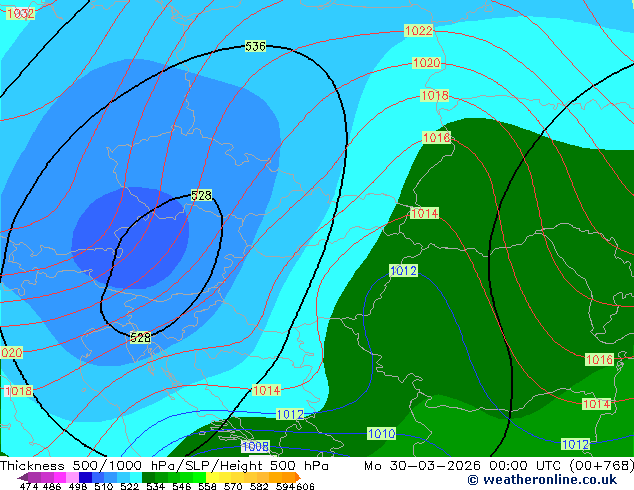Click the red 1016 label below 1018
Screen dimensions: 634x490
pyautogui.click(x=436, y=137)
